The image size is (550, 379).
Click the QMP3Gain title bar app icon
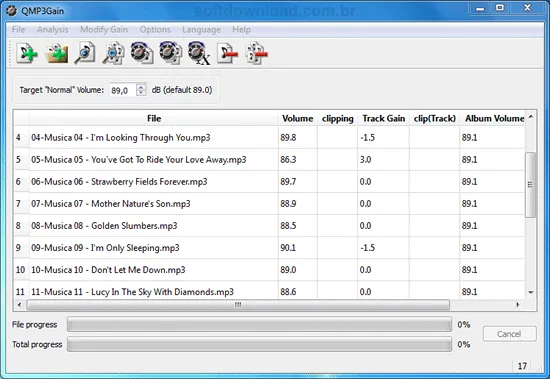12,11
